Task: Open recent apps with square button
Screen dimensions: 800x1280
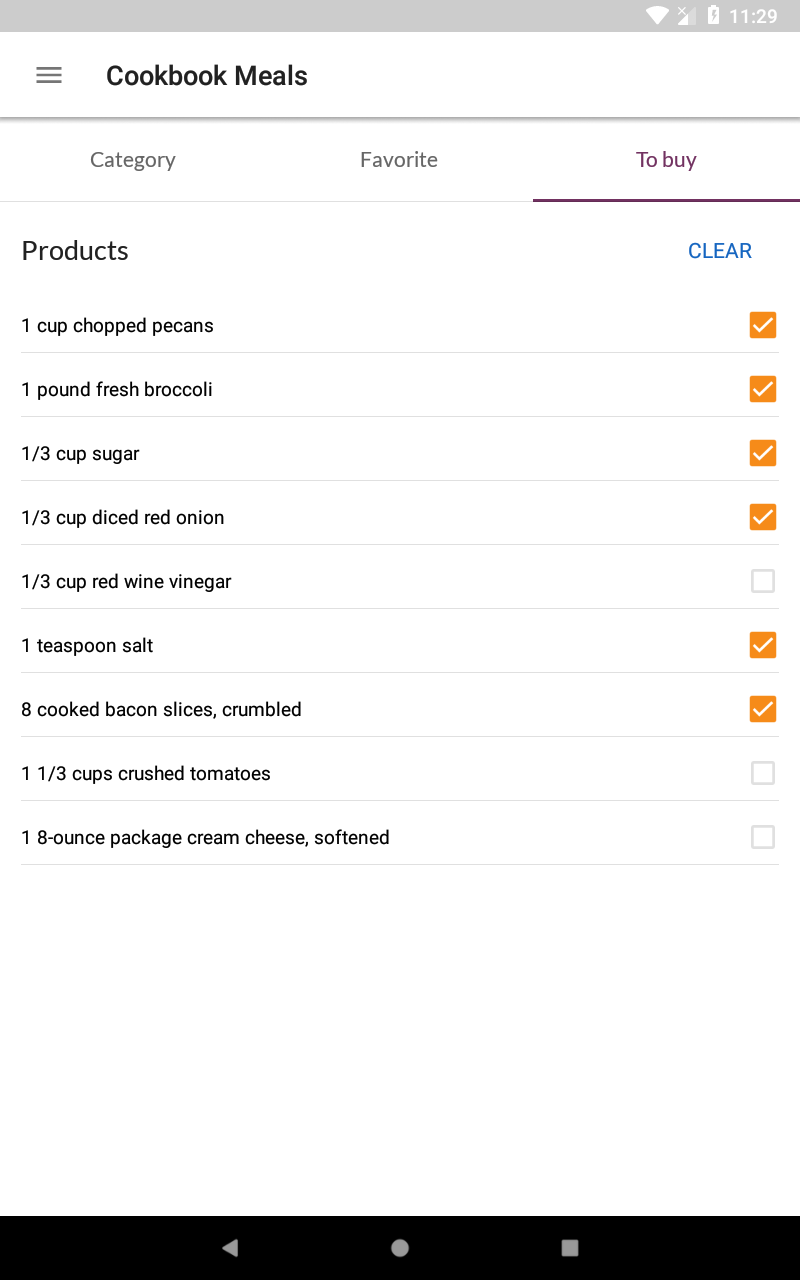Action: pyautogui.click(x=570, y=1247)
